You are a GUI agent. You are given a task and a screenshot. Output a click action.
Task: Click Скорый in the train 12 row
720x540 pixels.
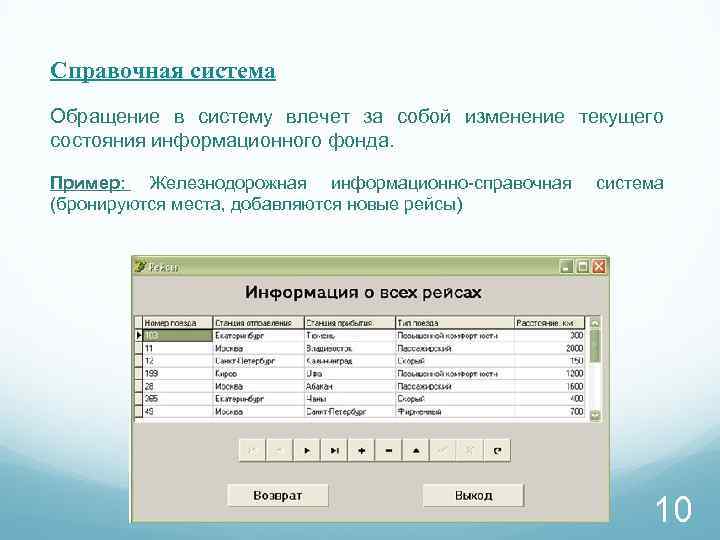tap(455, 361)
